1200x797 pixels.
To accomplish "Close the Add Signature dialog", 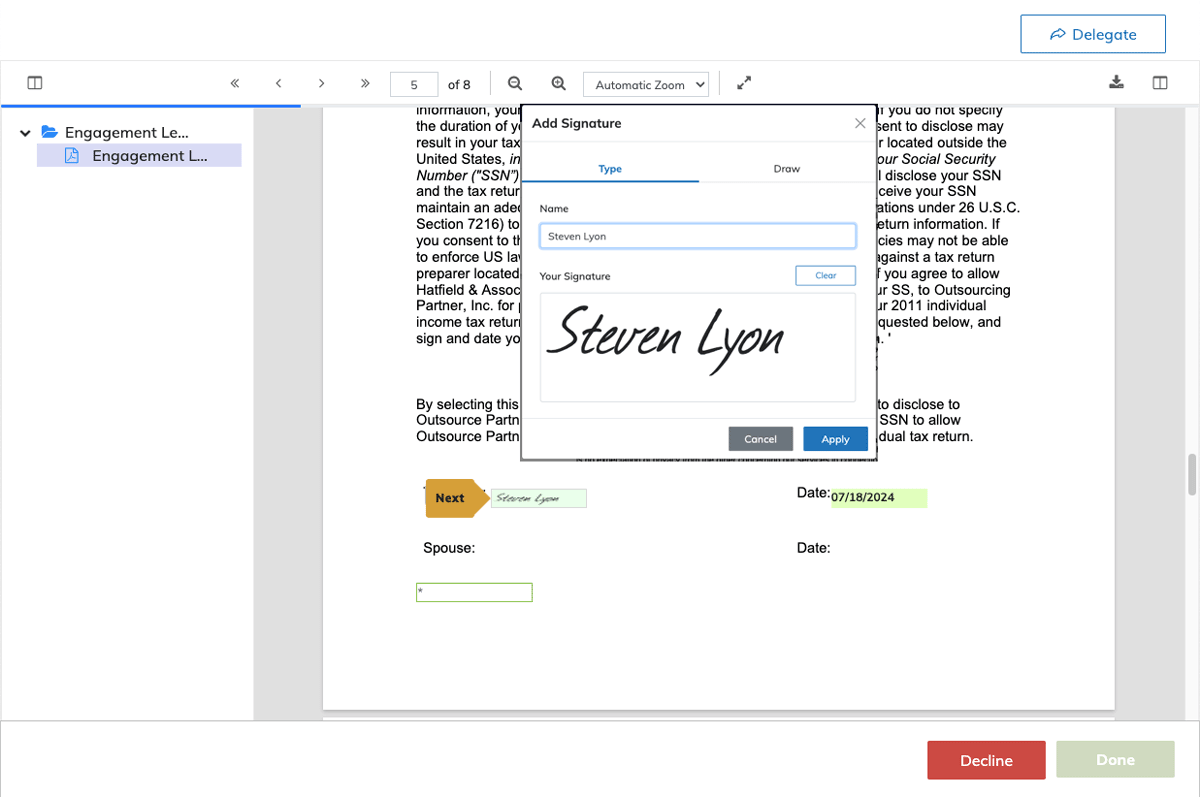I will 860,123.
